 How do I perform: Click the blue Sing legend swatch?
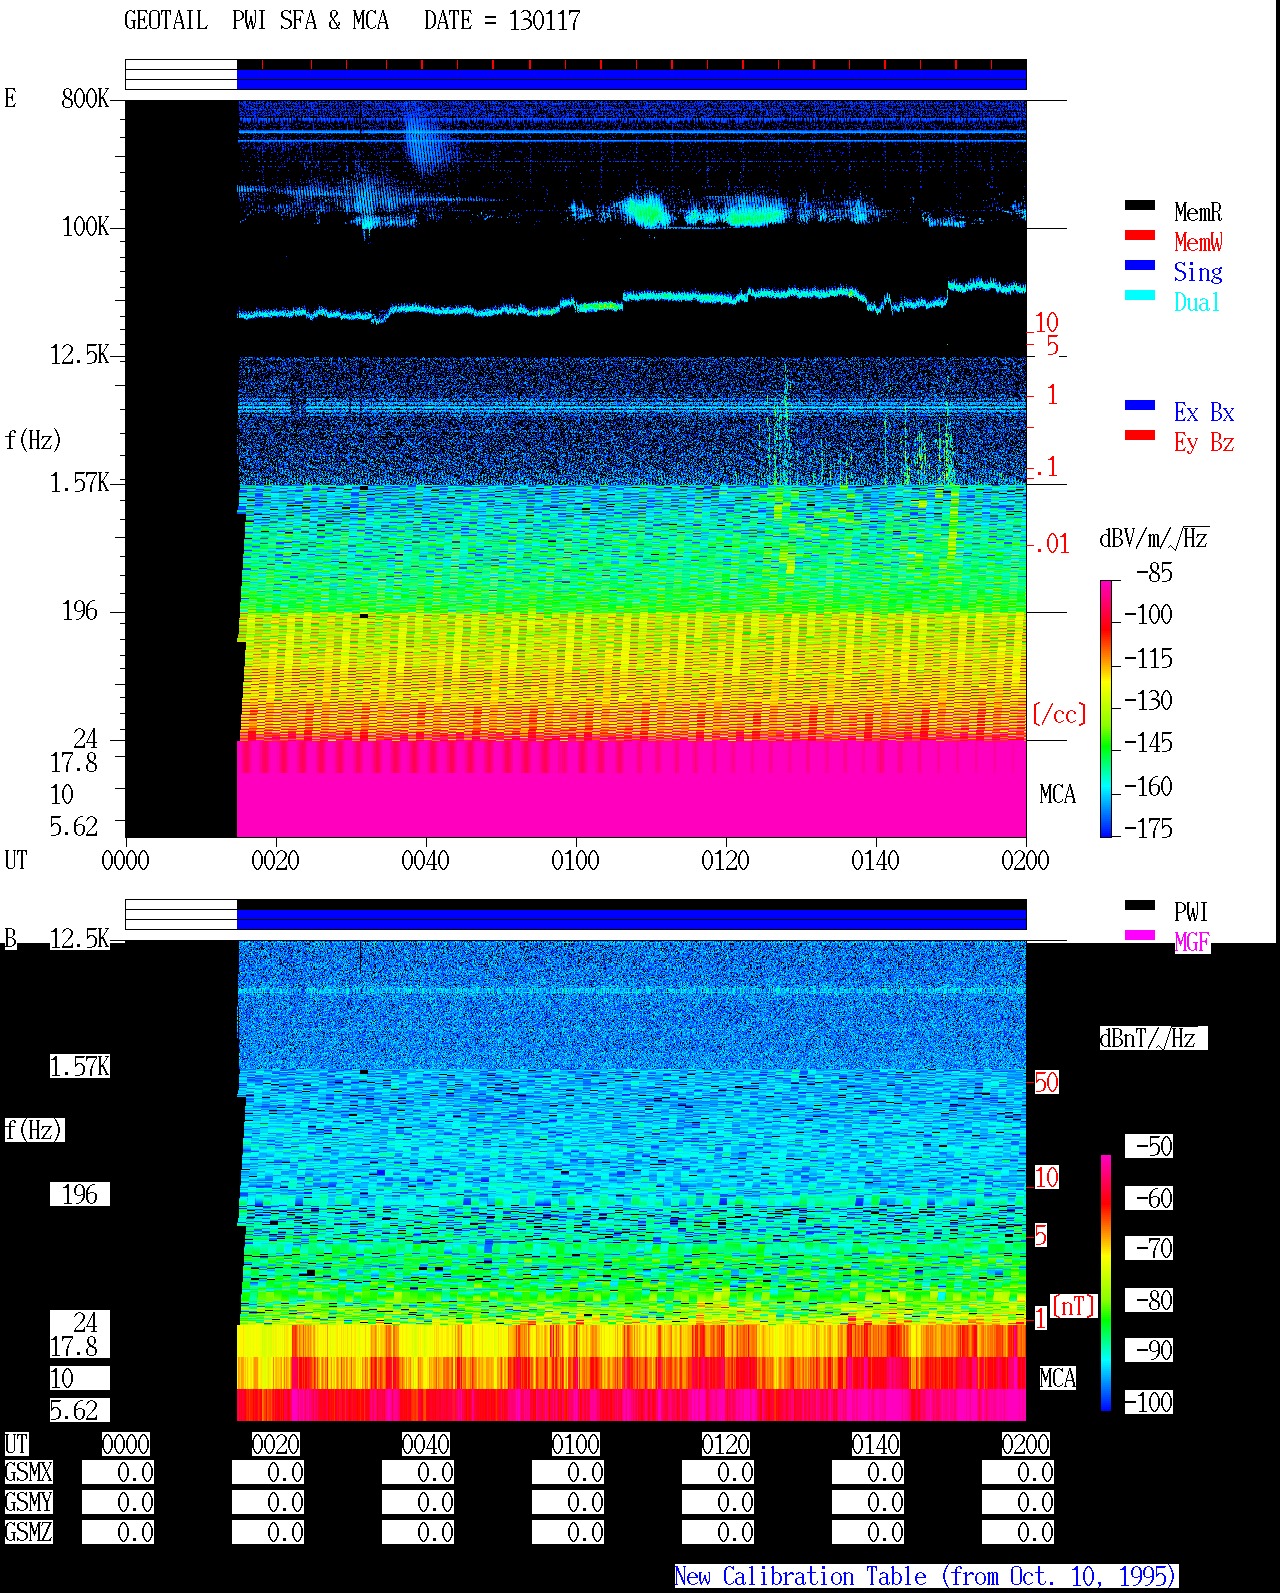click(x=1140, y=265)
